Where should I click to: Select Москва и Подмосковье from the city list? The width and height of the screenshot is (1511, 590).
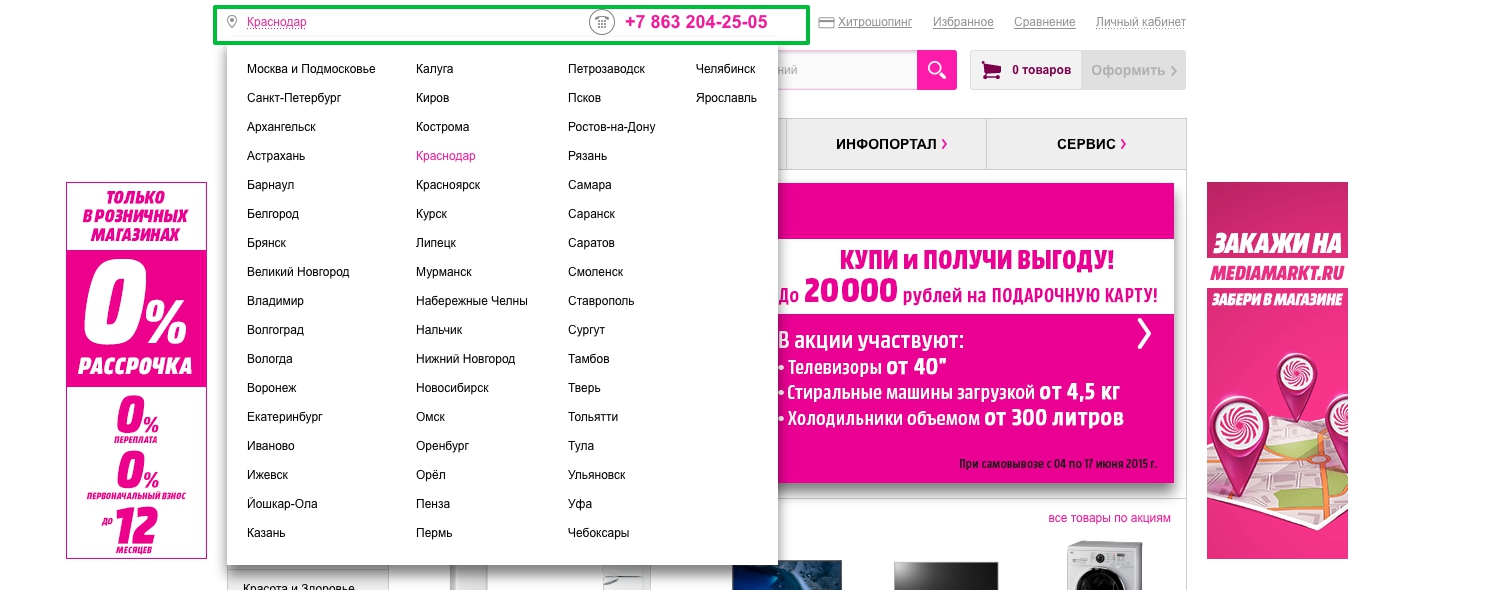tap(311, 69)
